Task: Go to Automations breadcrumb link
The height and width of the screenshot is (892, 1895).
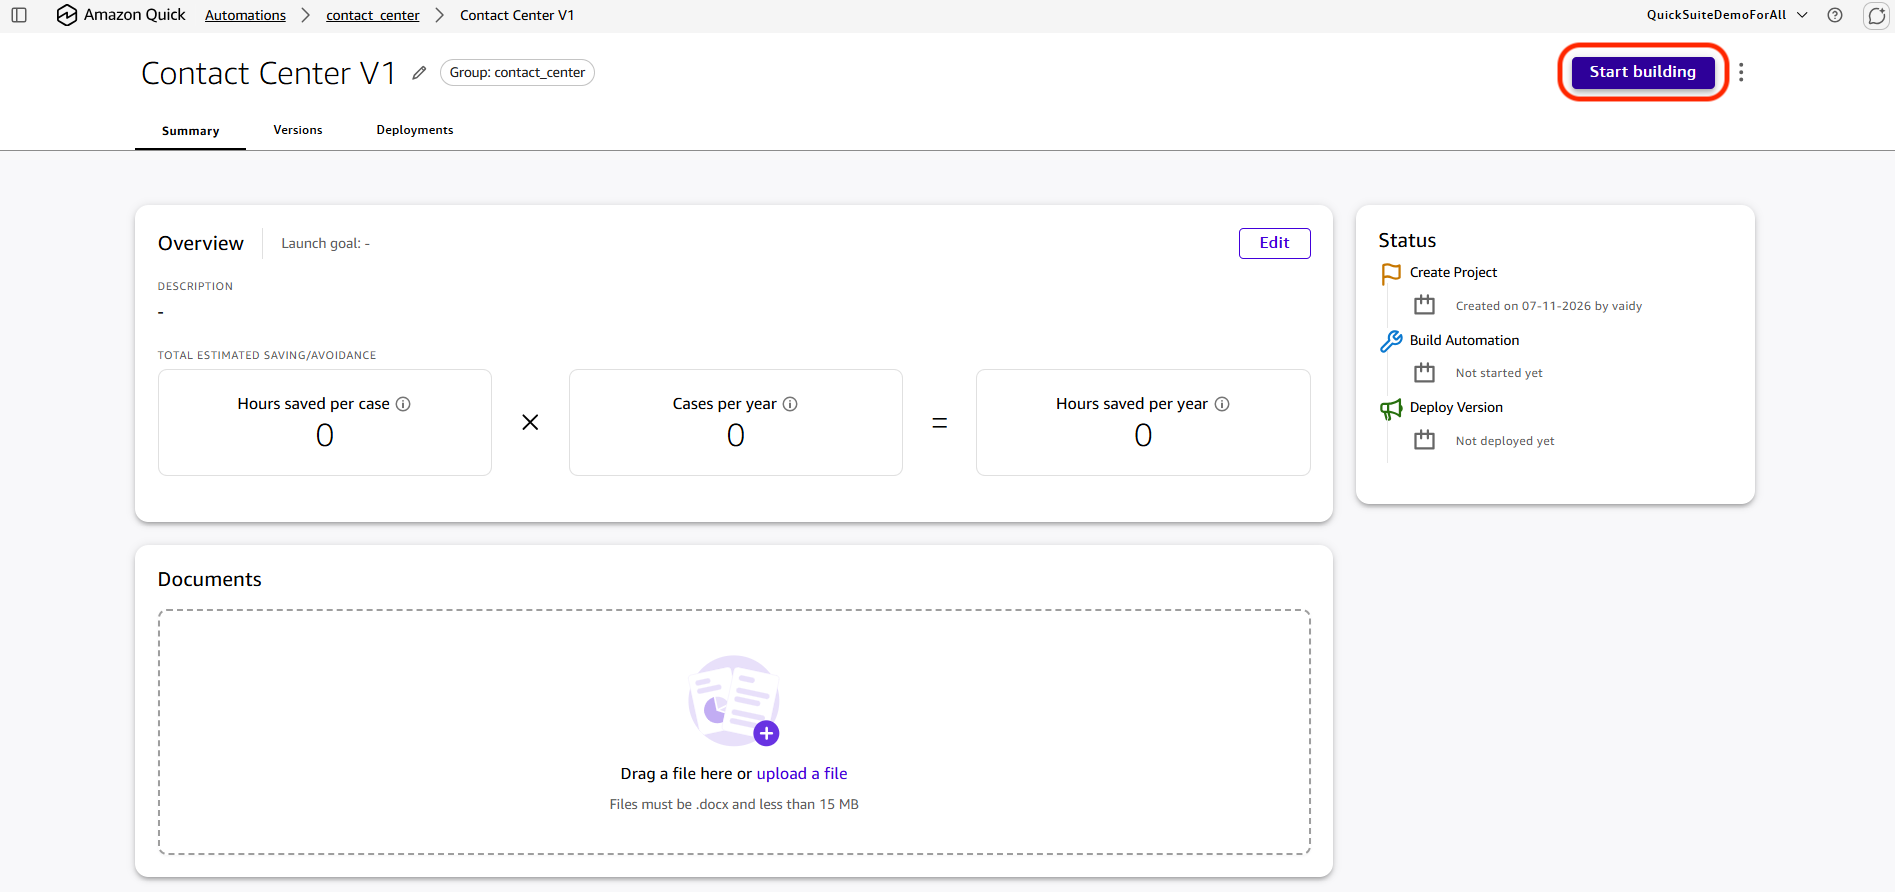Action: [x=245, y=15]
